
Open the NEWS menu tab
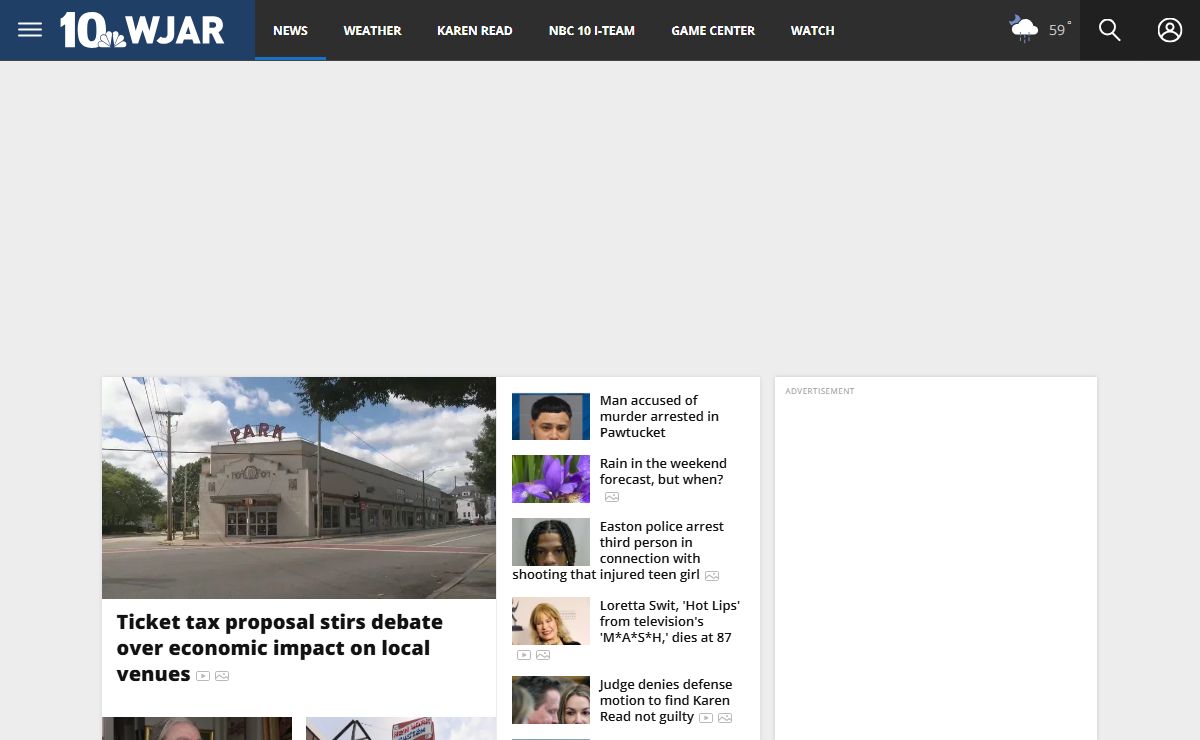290,30
